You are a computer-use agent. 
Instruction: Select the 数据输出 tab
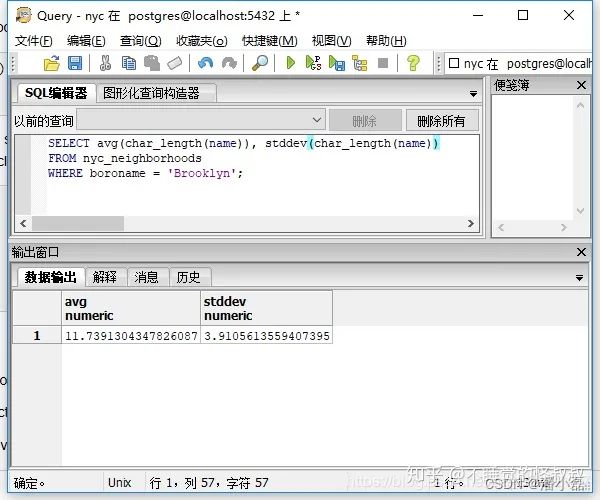point(51,277)
